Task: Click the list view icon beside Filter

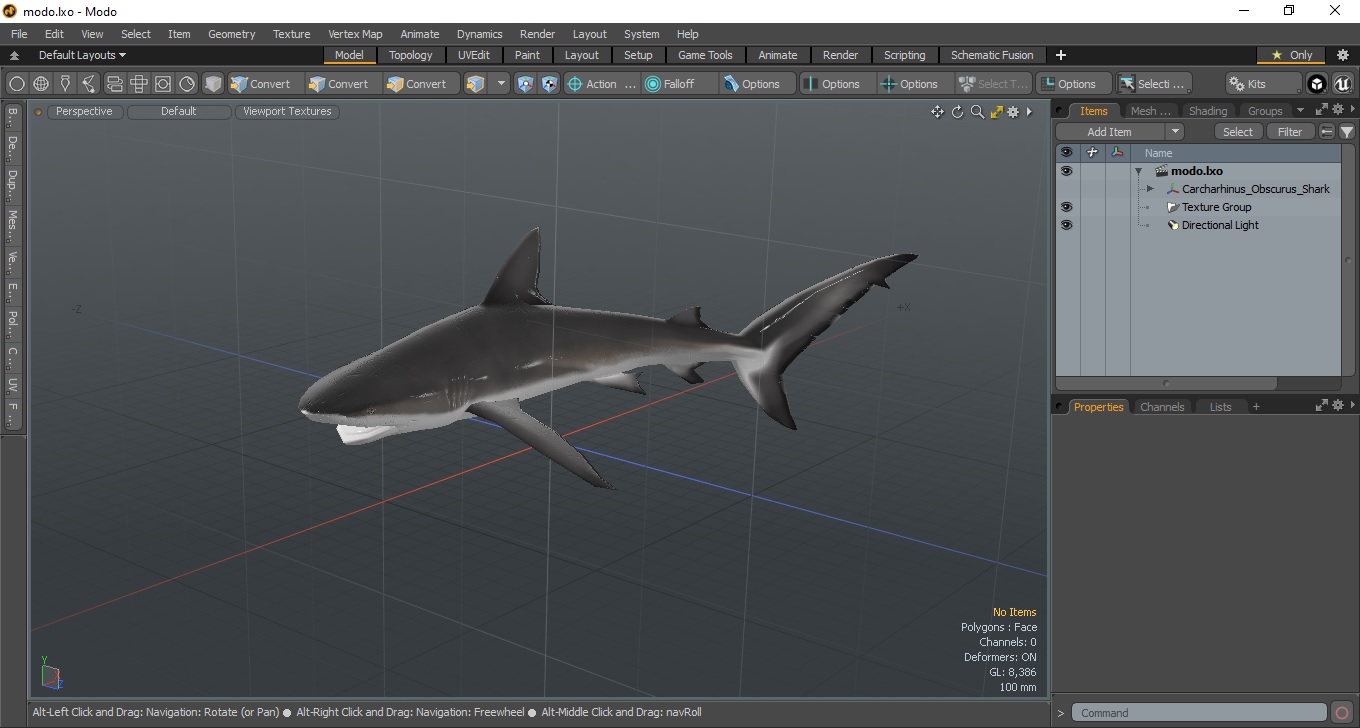Action: click(x=1327, y=132)
